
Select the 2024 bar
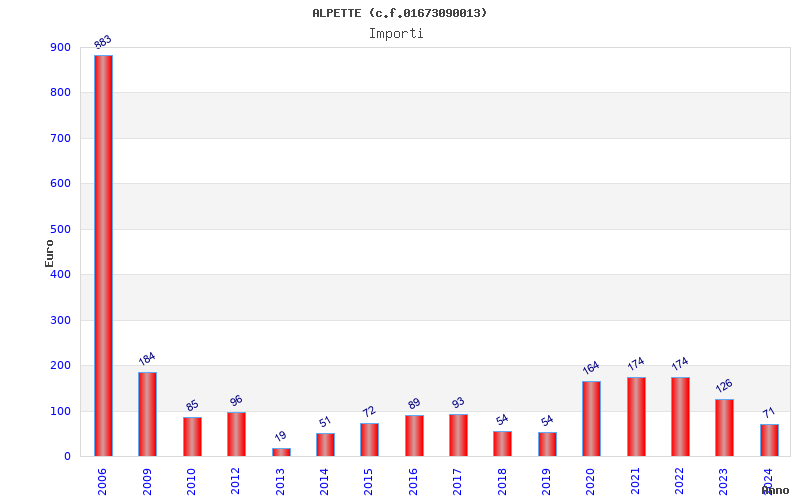pos(769,440)
